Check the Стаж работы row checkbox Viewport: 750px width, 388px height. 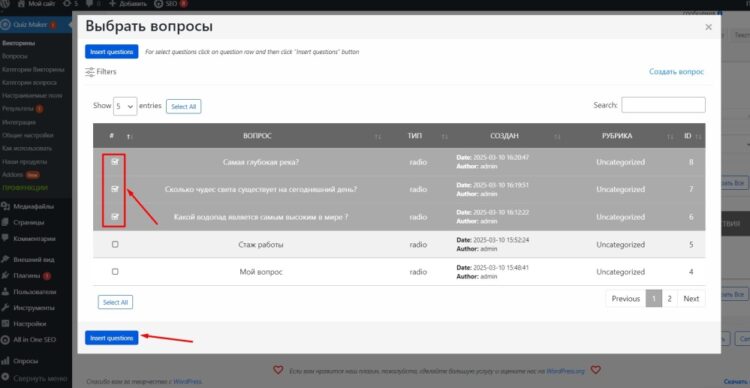click(x=115, y=244)
